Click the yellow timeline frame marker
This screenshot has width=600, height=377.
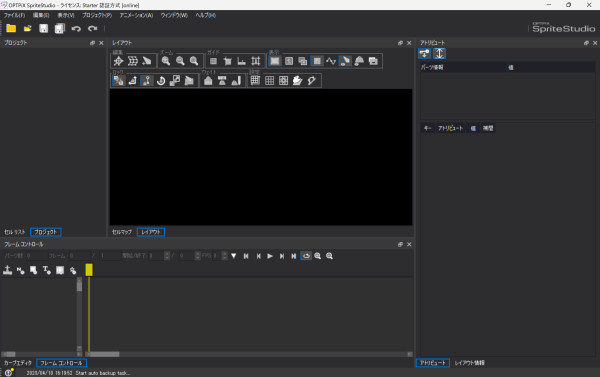tap(89, 270)
